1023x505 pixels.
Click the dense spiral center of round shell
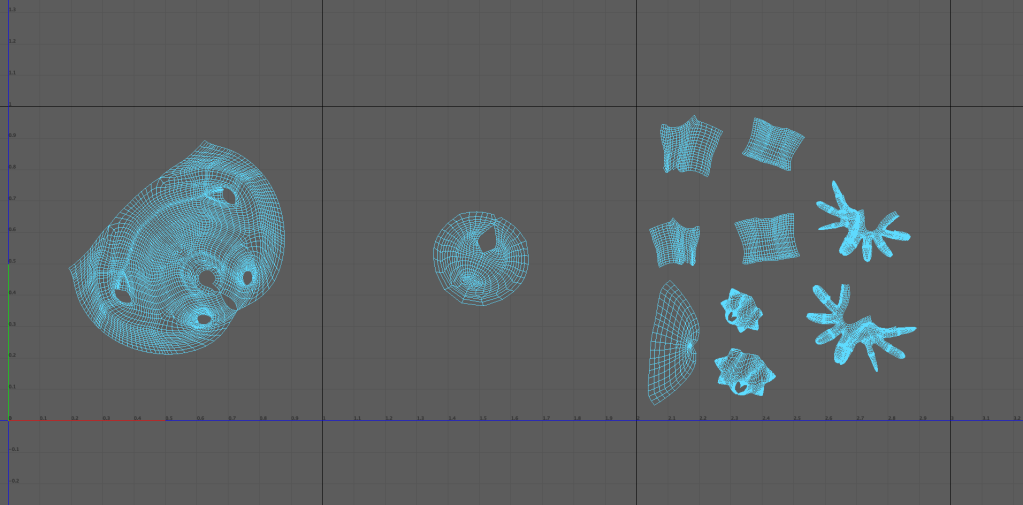click(x=470, y=278)
